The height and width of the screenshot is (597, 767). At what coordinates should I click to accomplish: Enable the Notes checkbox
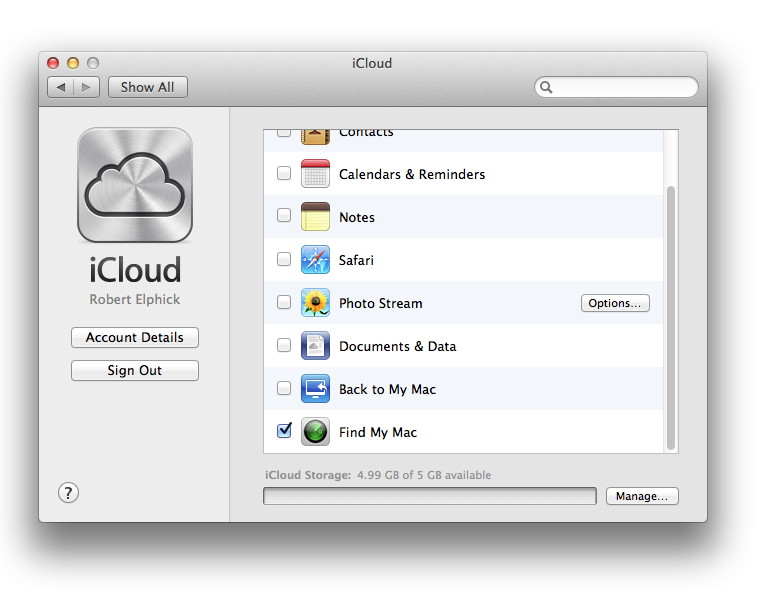click(284, 215)
